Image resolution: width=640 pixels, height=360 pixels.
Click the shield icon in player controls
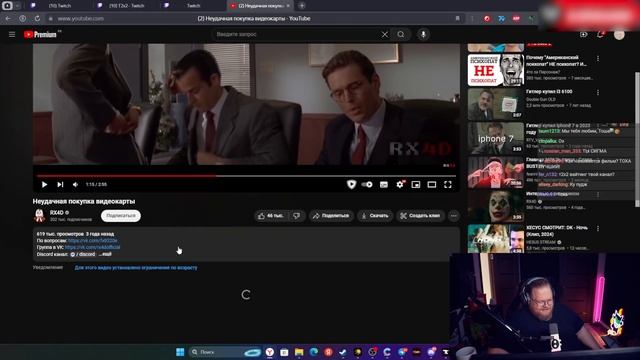[351, 184]
